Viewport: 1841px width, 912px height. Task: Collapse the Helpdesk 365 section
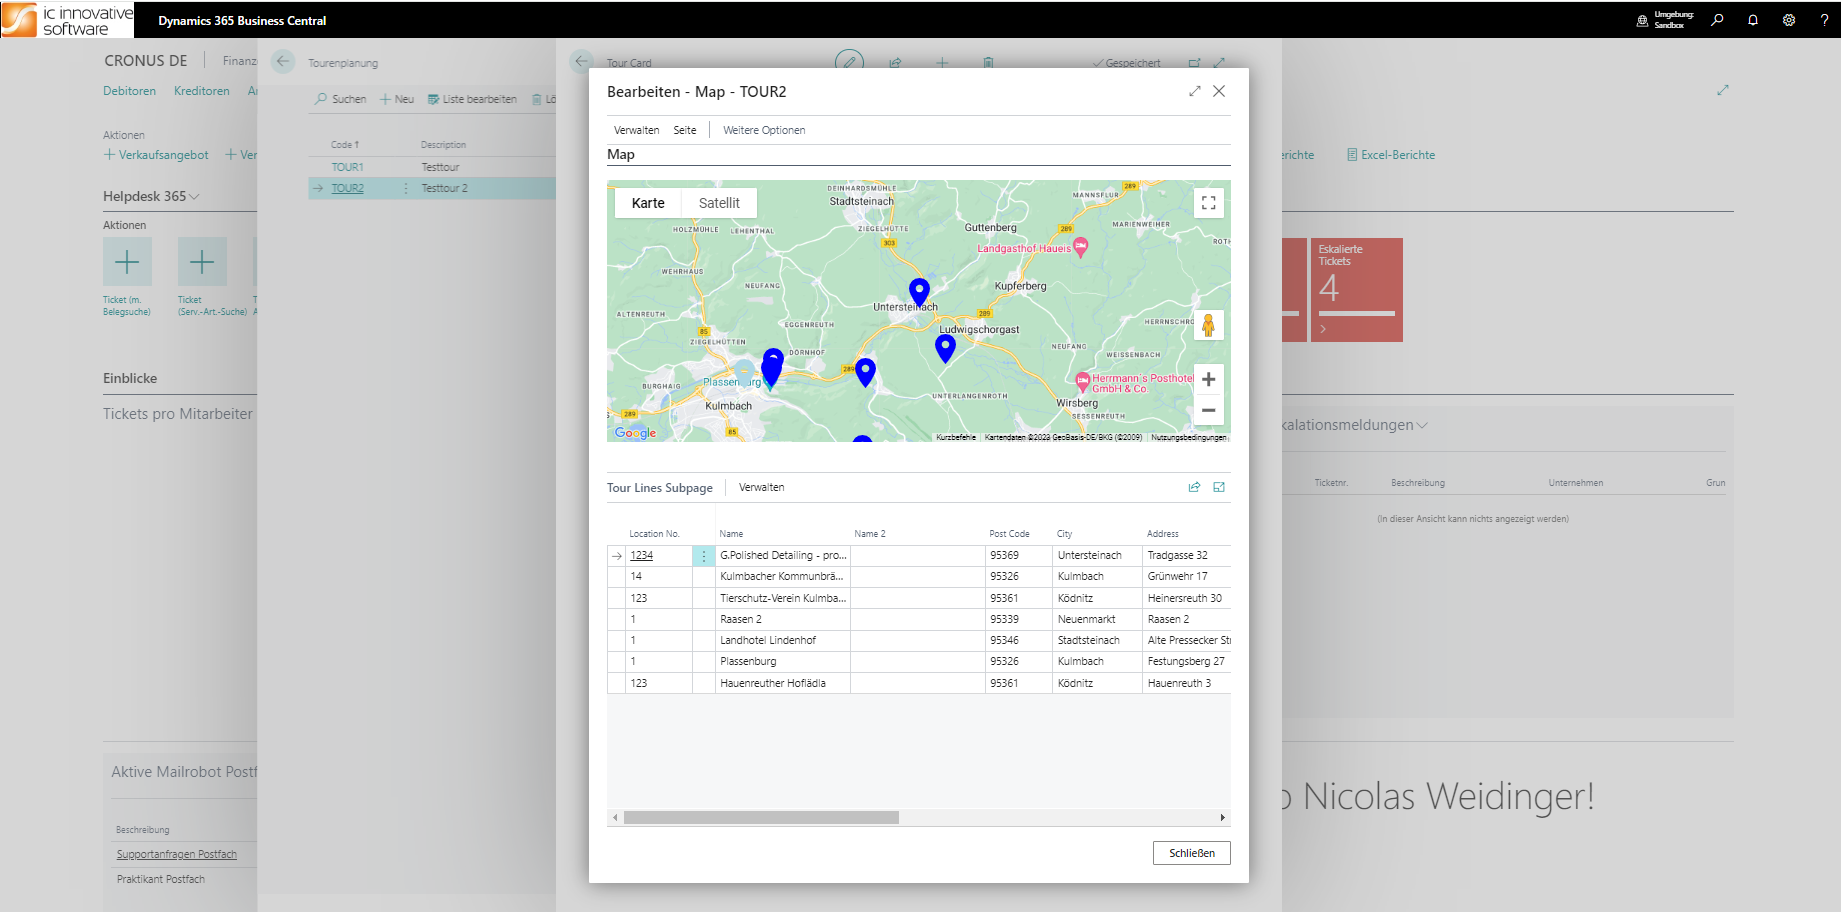[193, 196]
